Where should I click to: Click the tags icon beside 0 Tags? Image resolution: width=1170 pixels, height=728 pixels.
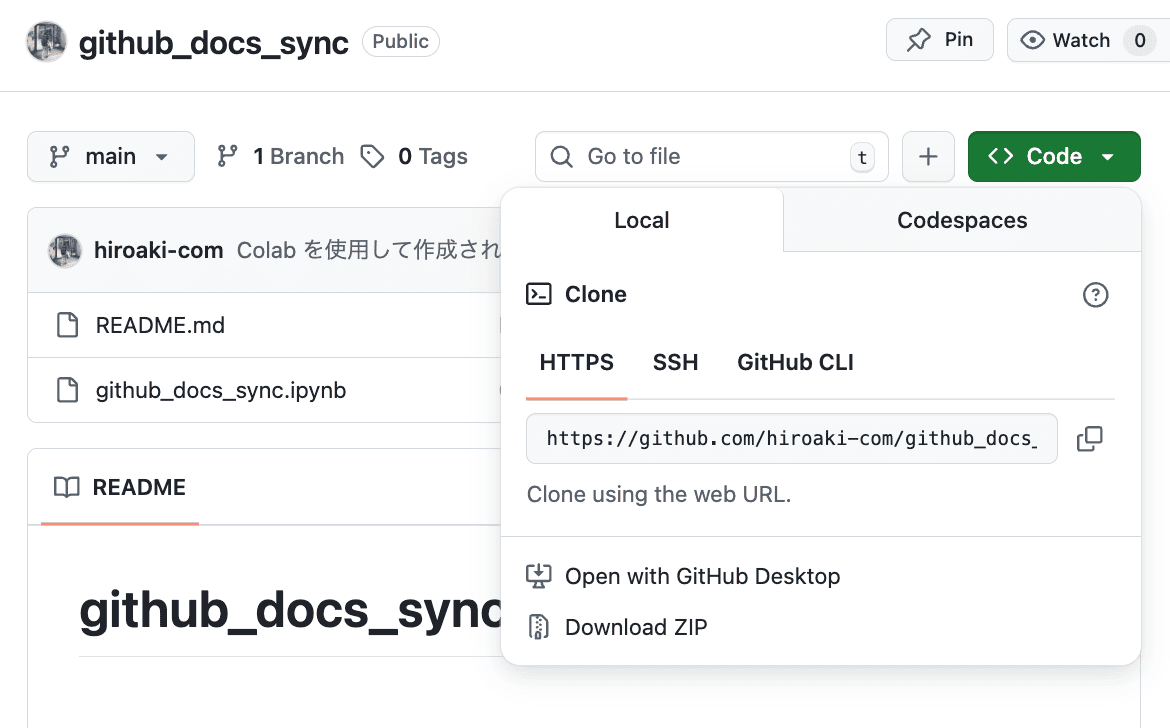click(373, 156)
